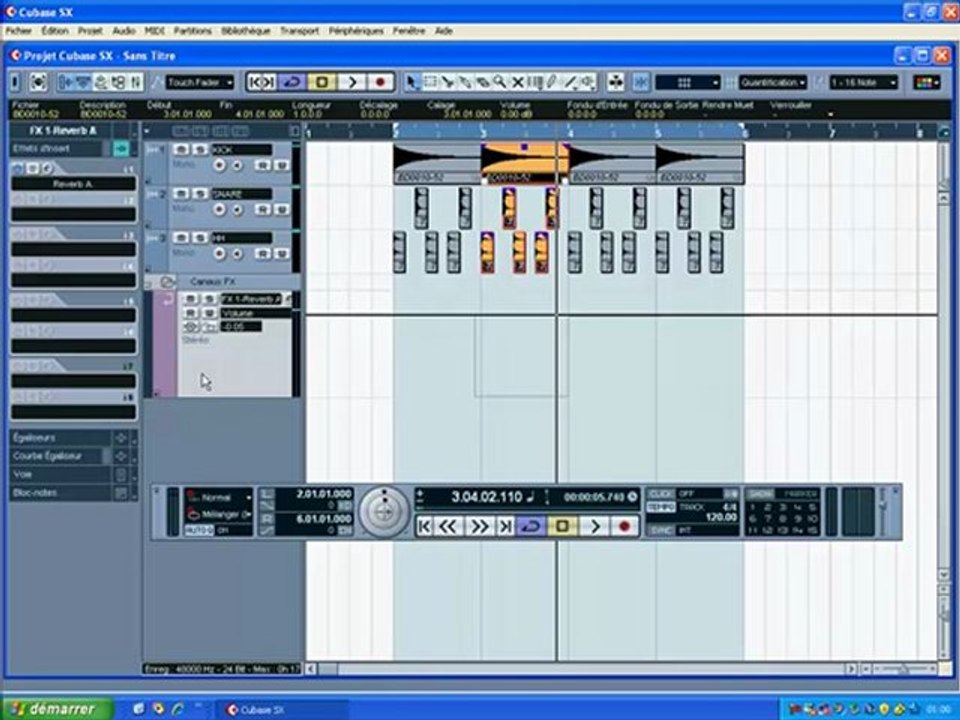The image size is (960, 720).
Task: Click the jog wheel in transport panel
Action: click(x=384, y=512)
